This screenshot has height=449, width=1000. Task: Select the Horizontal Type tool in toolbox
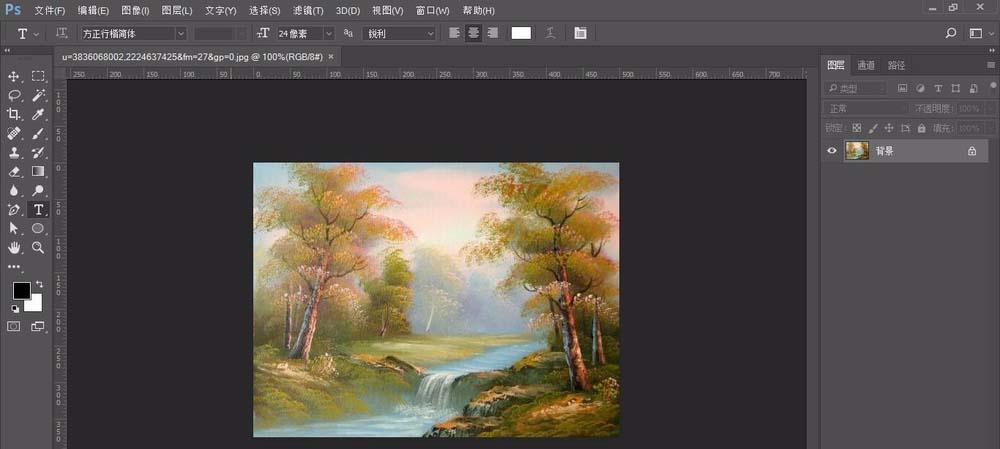click(38, 209)
